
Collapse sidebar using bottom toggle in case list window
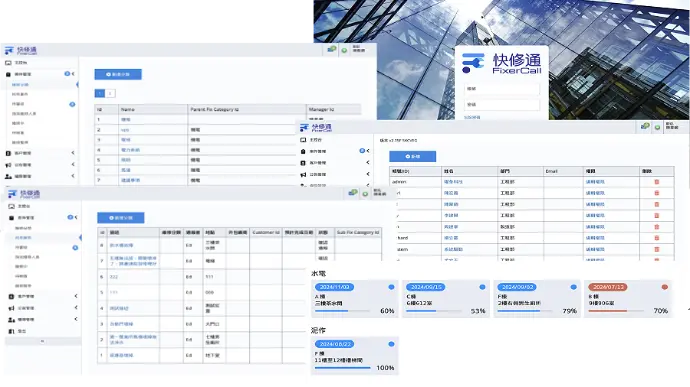tap(43, 341)
